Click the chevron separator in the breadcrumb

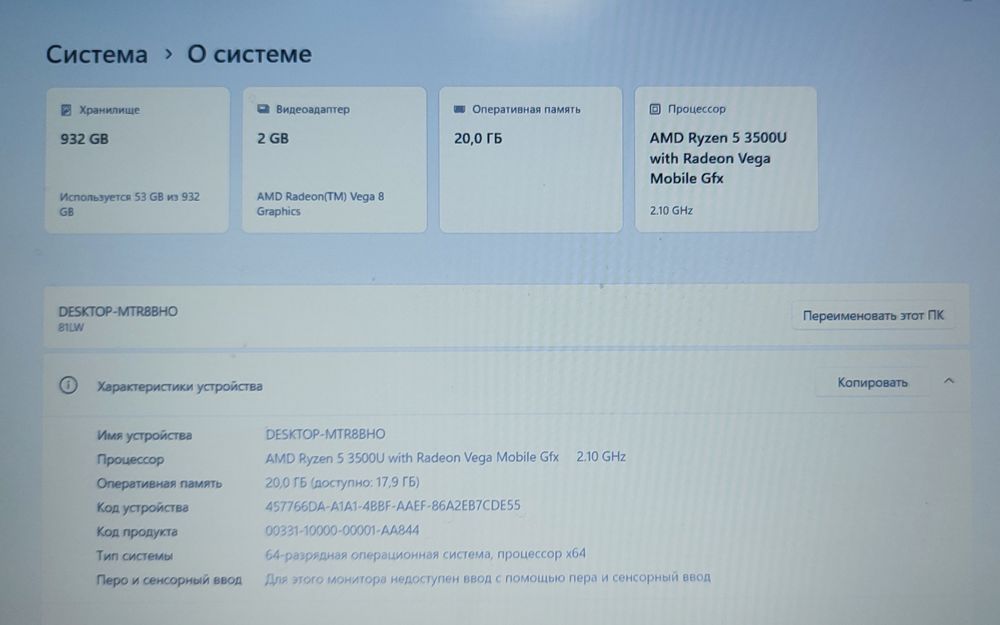[168, 54]
